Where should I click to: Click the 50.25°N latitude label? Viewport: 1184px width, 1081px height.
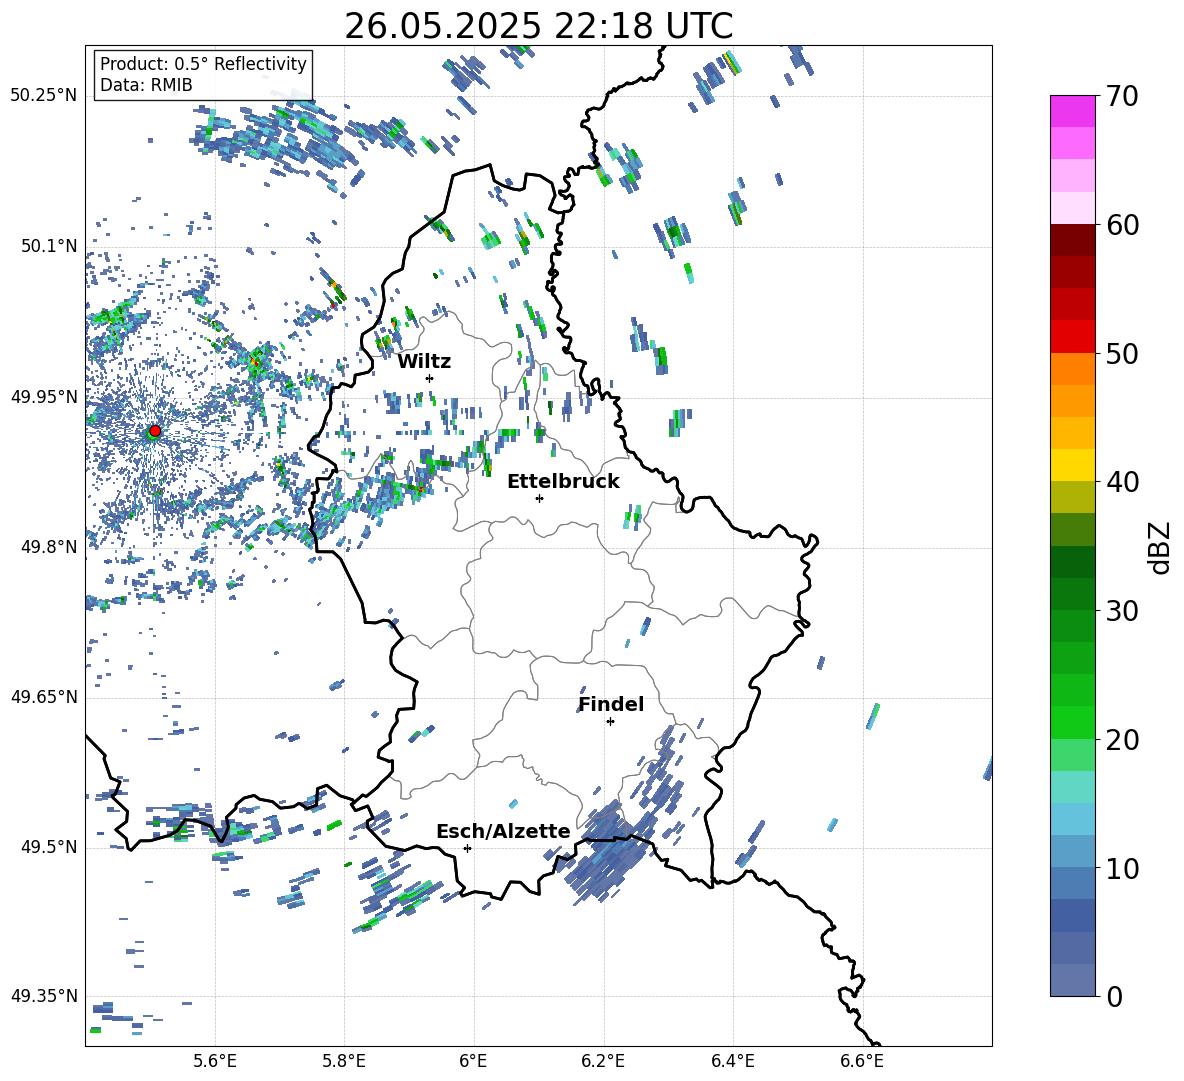pos(44,96)
